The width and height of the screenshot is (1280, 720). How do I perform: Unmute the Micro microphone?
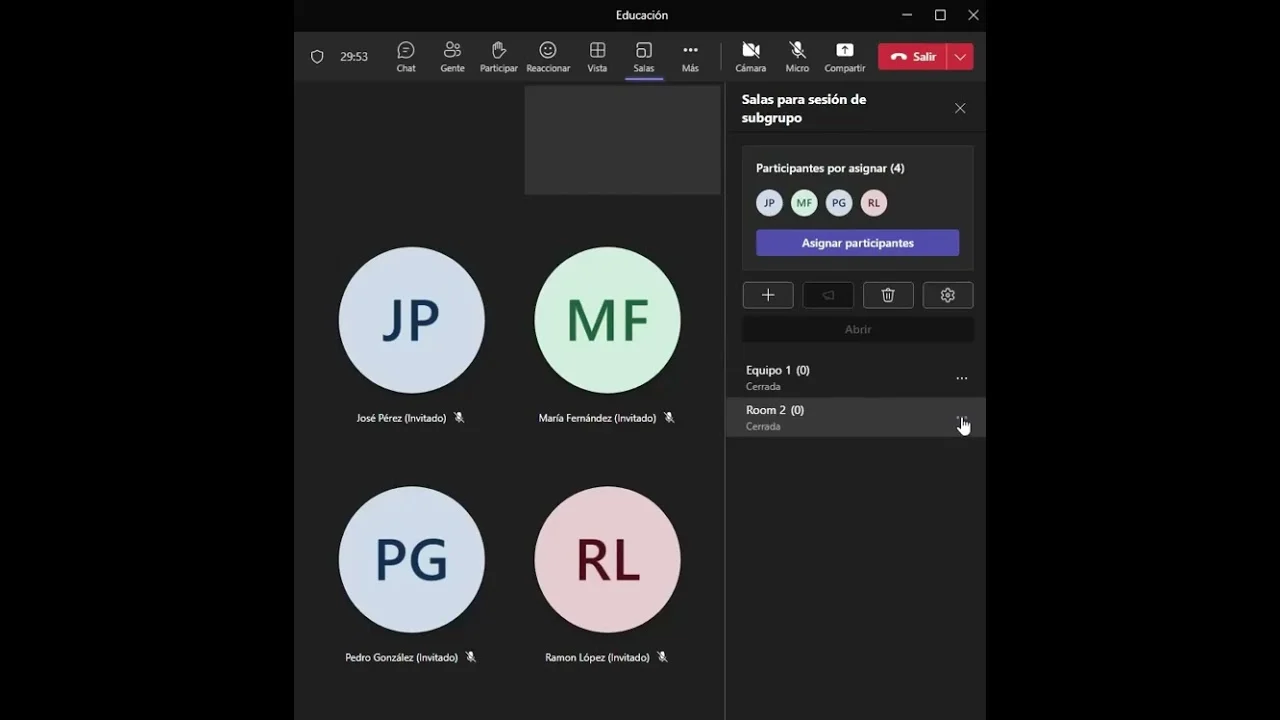point(797,57)
